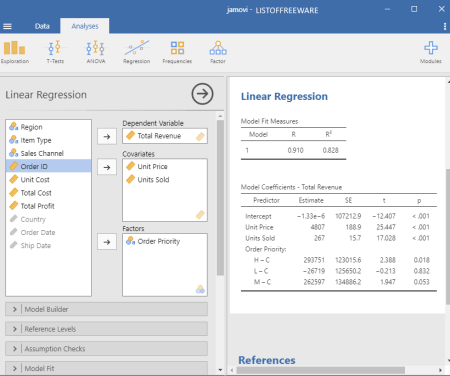The height and width of the screenshot is (376, 450).
Task: Click scroll-up arrow of options panel
Action: (220, 116)
